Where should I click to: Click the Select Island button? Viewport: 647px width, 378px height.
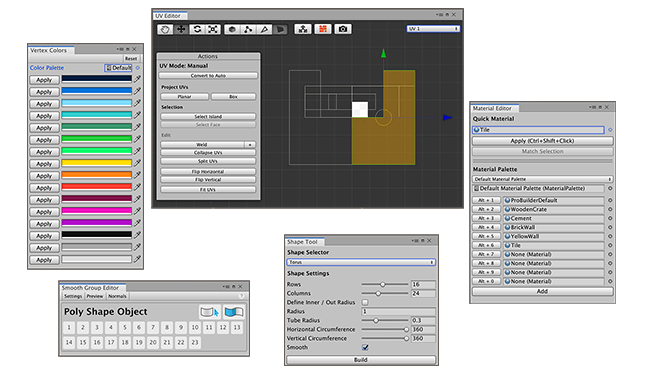208,116
